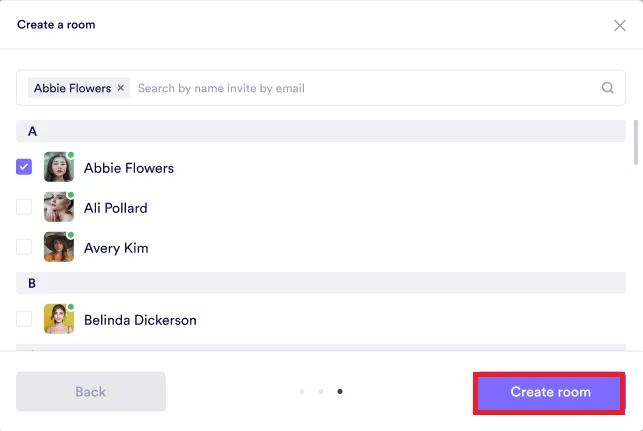
Task: Select the Belinda Dickerson checkbox
Action: [x=24, y=319]
